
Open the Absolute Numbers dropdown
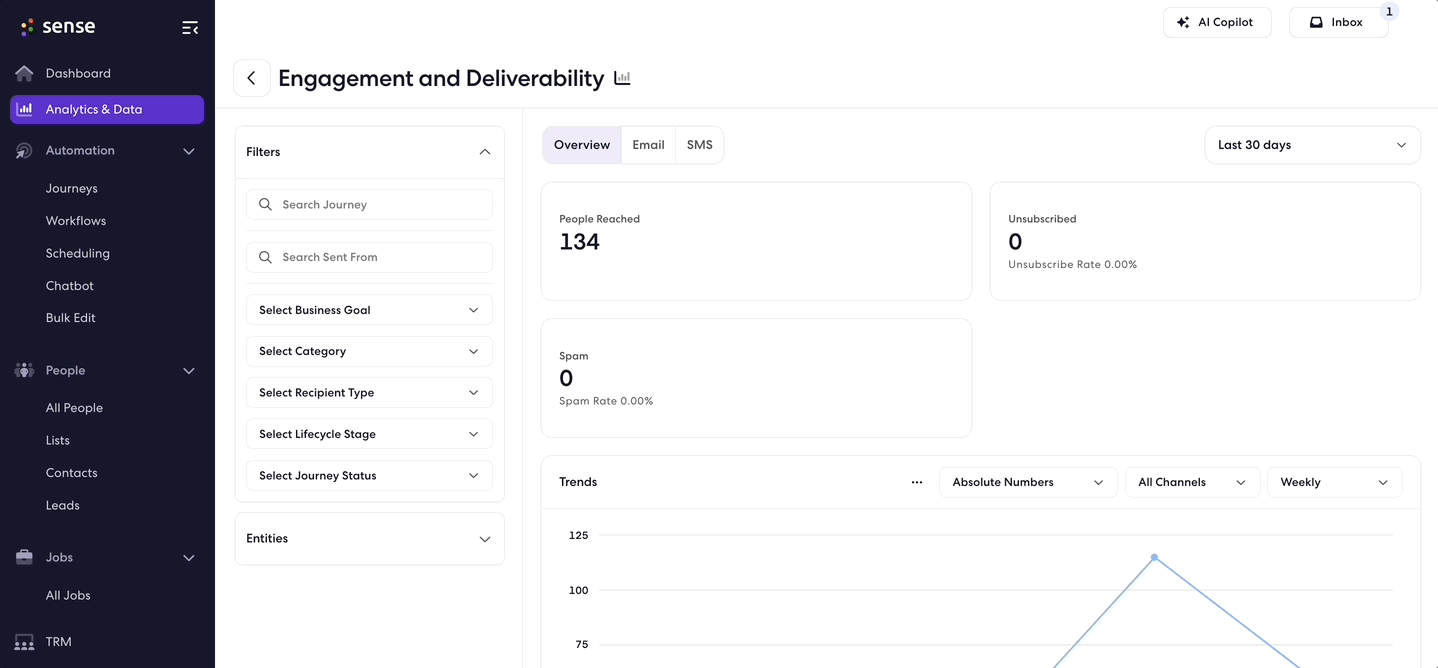1028,482
